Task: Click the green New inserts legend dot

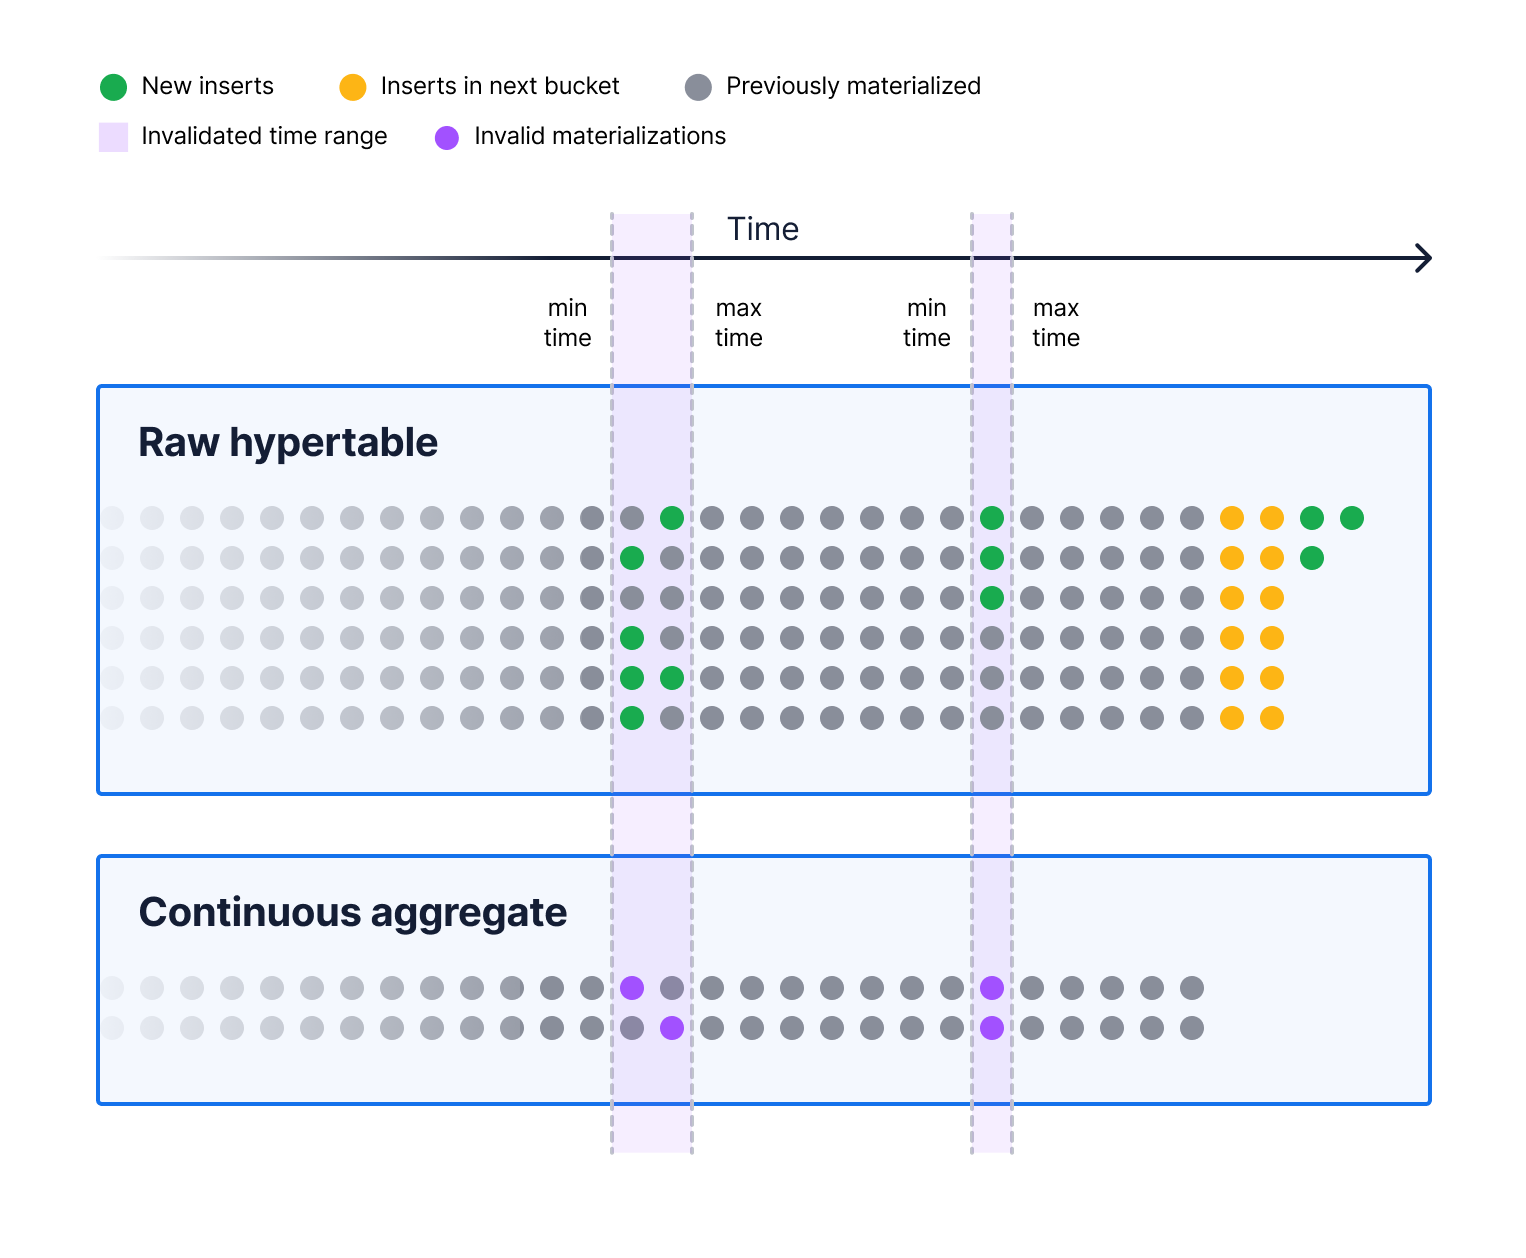Action: 114,87
